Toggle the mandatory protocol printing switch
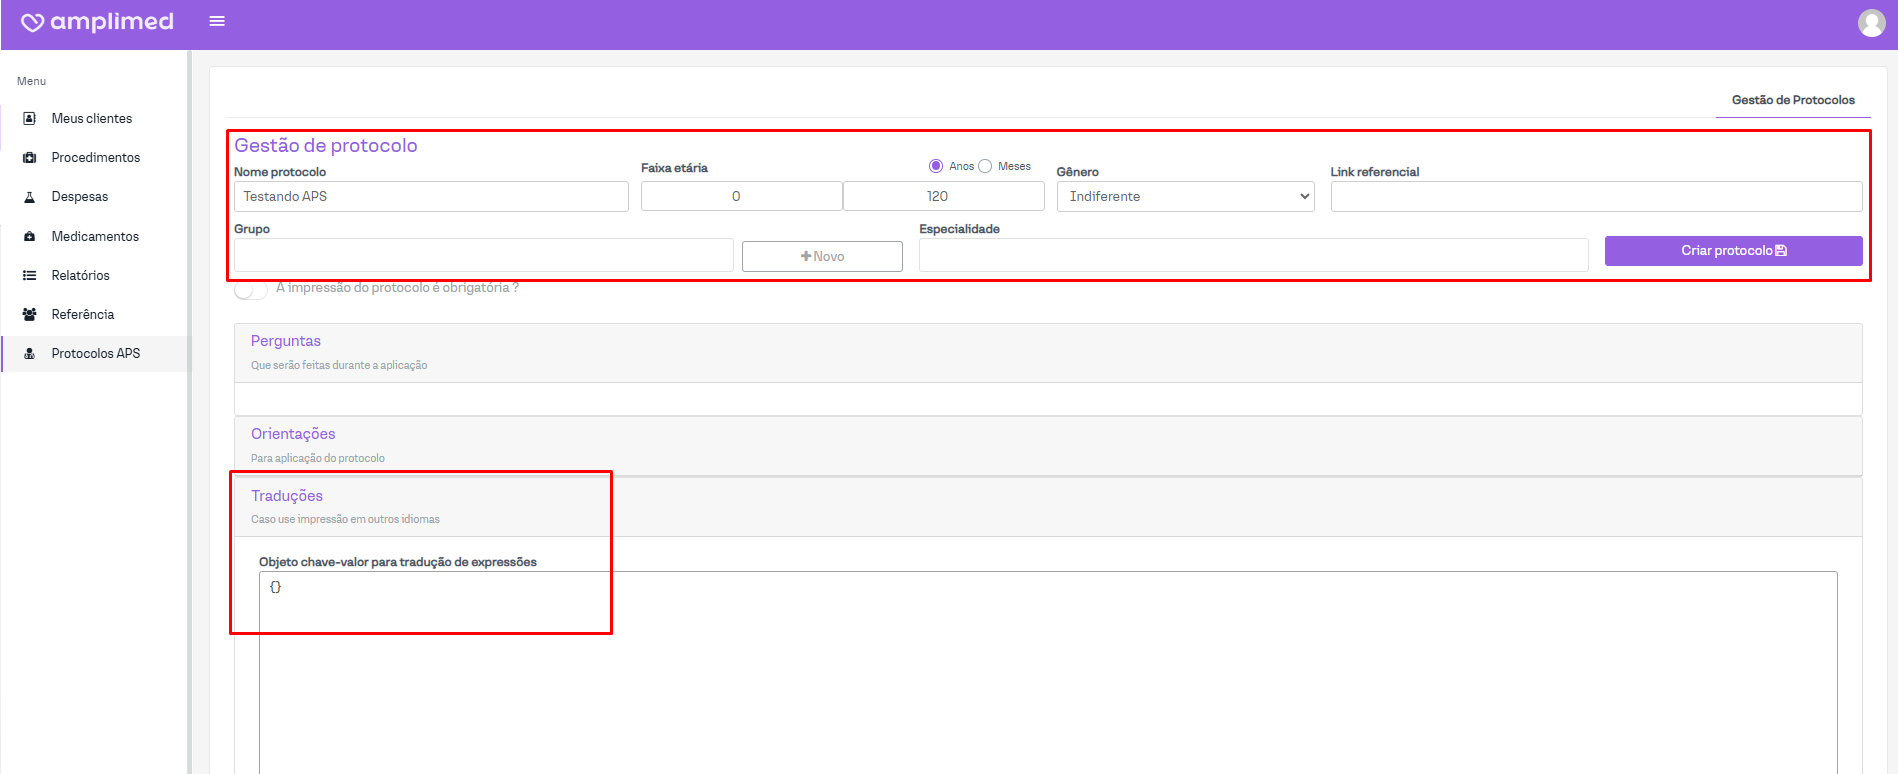This screenshot has width=1898, height=774. (x=250, y=289)
